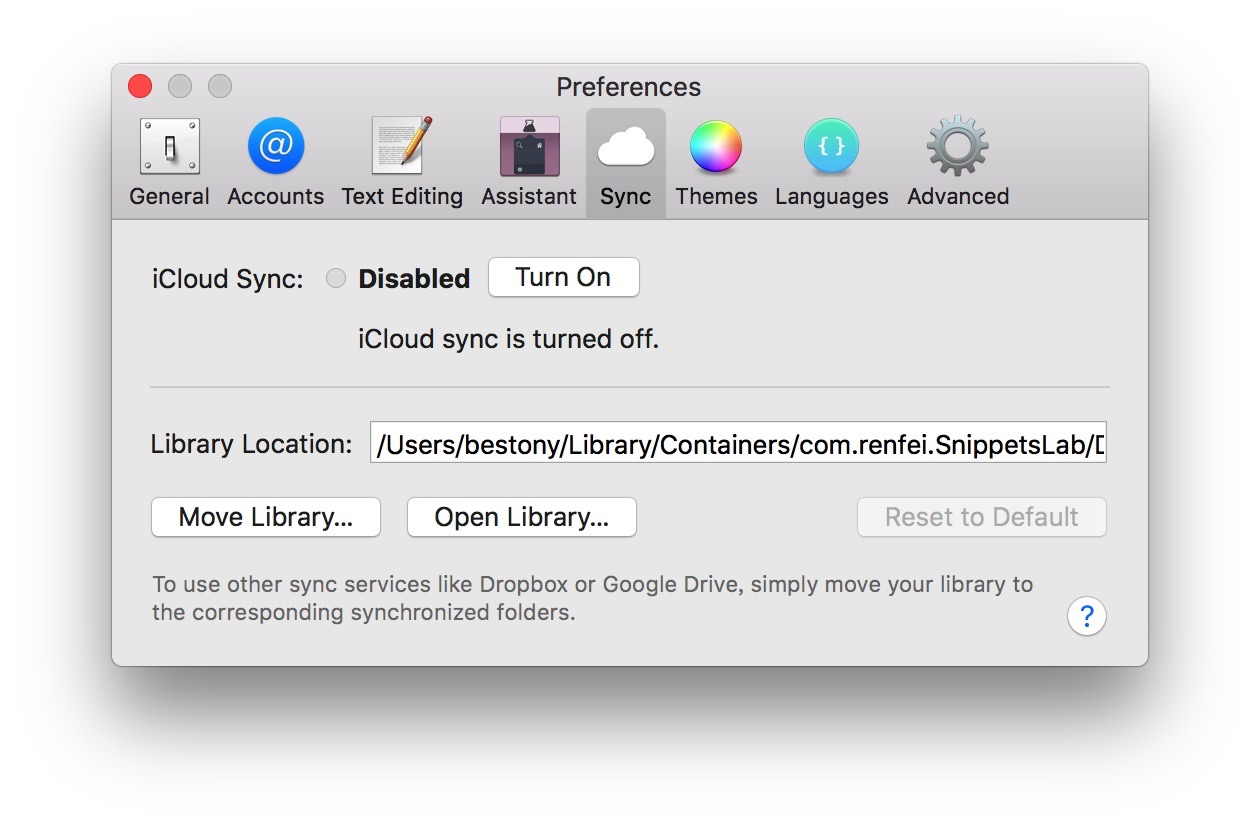Close the Preferences window
This screenshot has width=1260, height=826.
click(x=140, y=87)
